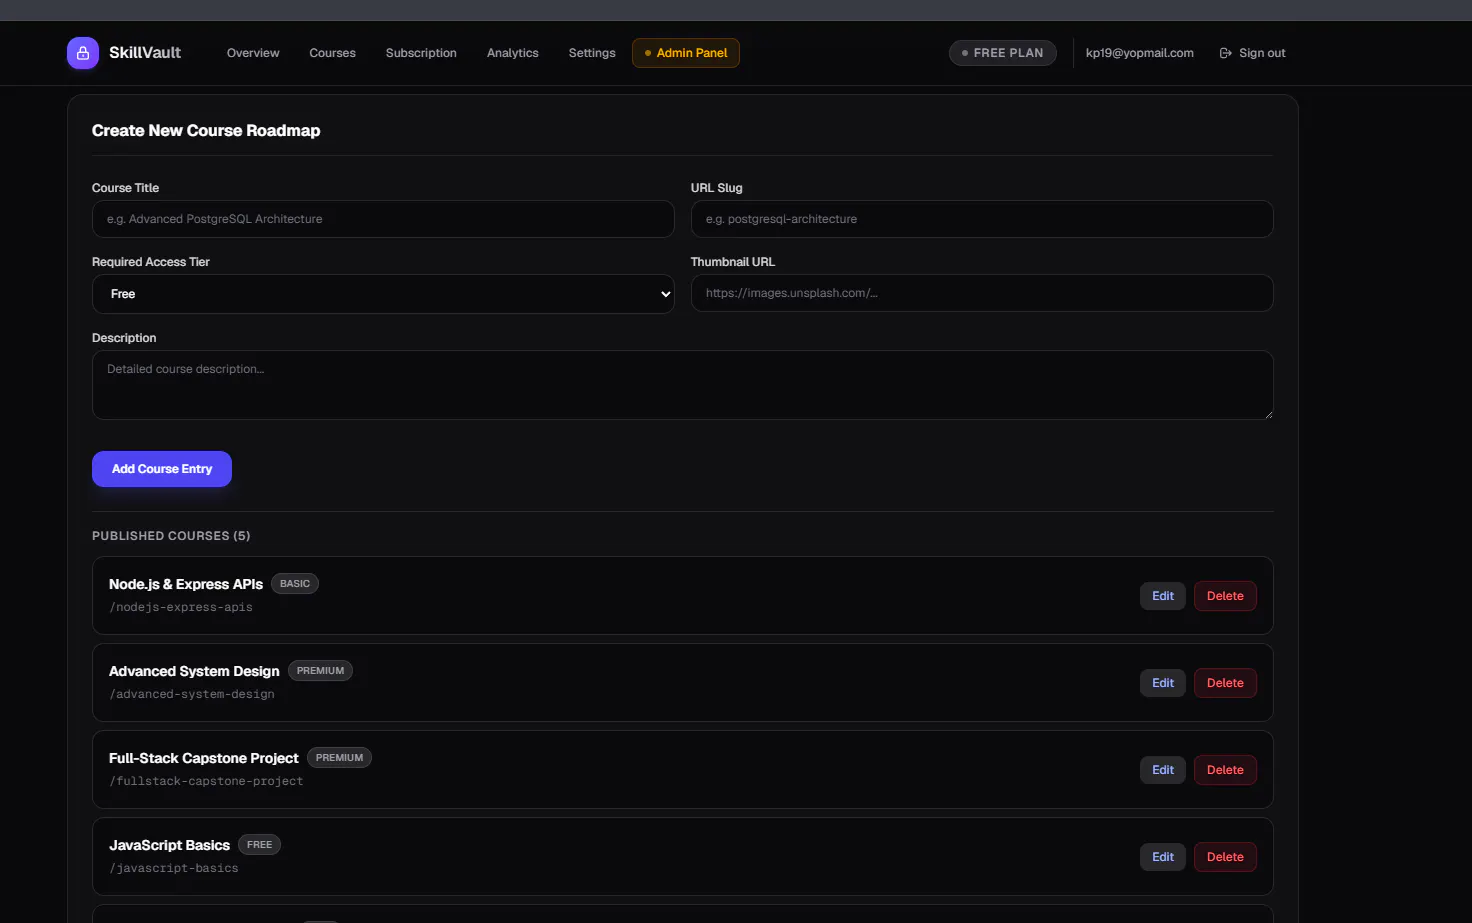Click the BASIC tier badge
This screenshot has width=1472, height=923.
coord(295,584)
